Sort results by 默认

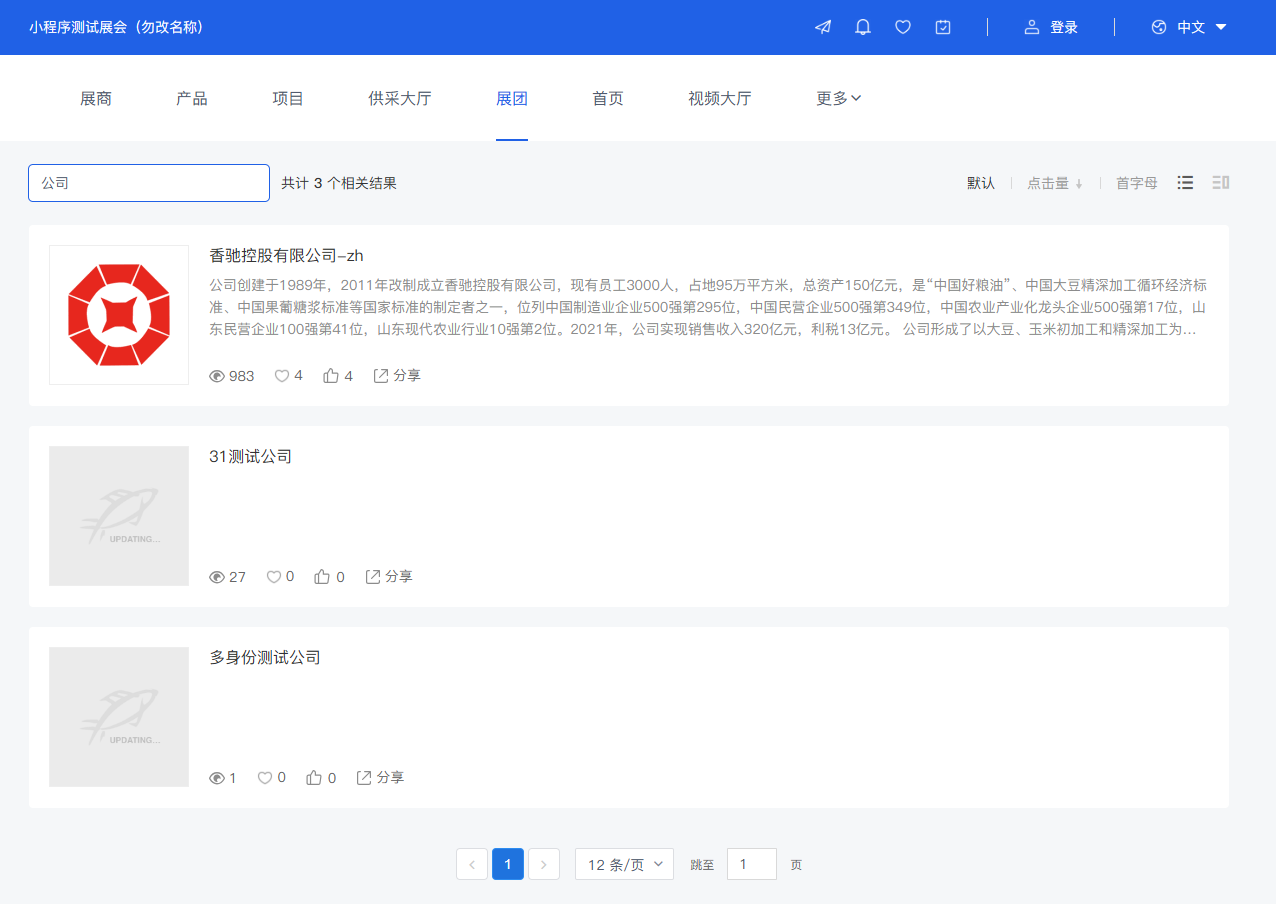(981, 183)
